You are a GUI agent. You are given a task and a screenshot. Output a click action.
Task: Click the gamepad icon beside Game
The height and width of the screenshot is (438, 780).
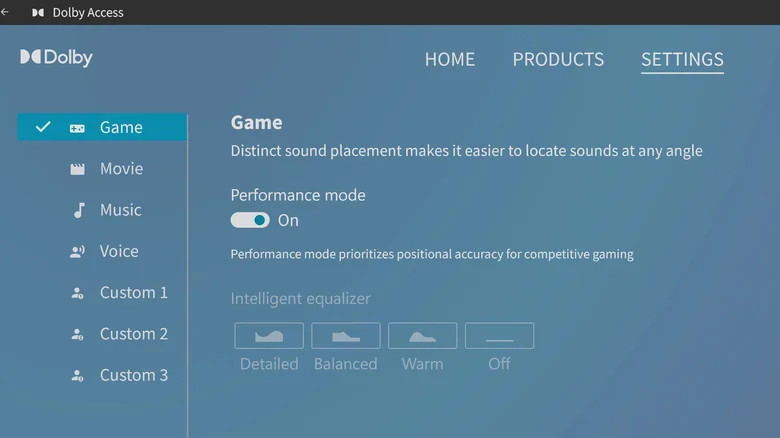(x=77, y=128)
